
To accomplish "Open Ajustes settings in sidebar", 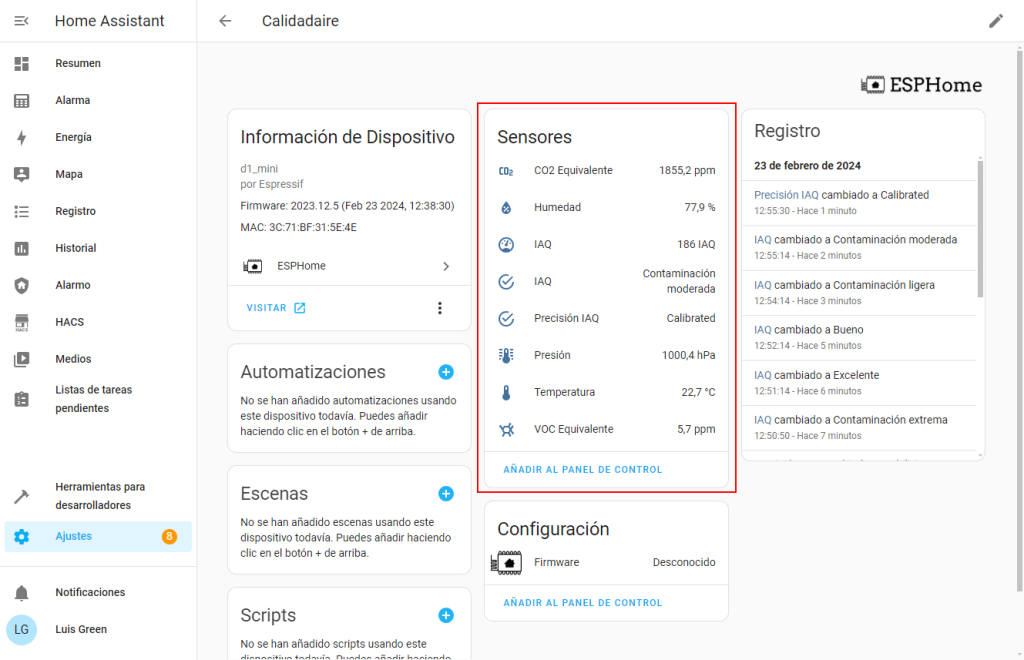I will point(74,537).
